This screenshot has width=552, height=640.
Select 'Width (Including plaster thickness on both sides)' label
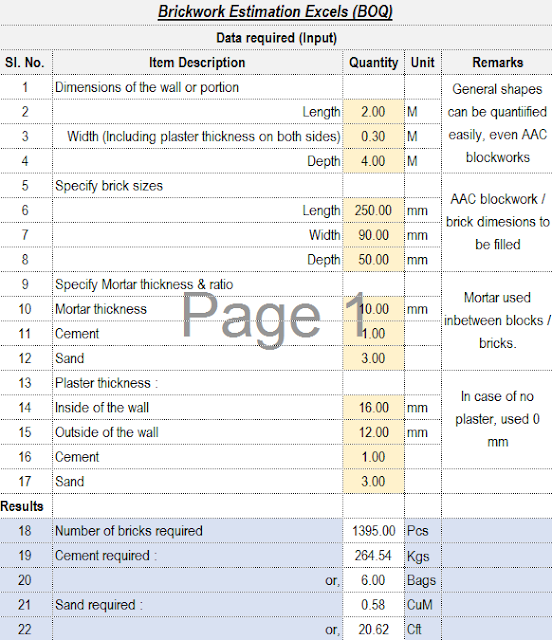pyautogui.click(x=204, y=136)
